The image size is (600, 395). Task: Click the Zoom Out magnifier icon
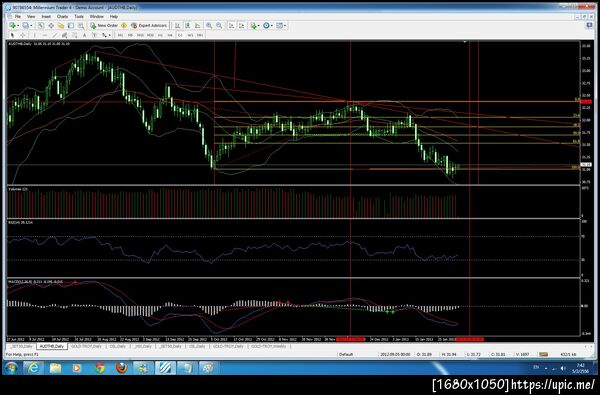click(x=219, y=26)
